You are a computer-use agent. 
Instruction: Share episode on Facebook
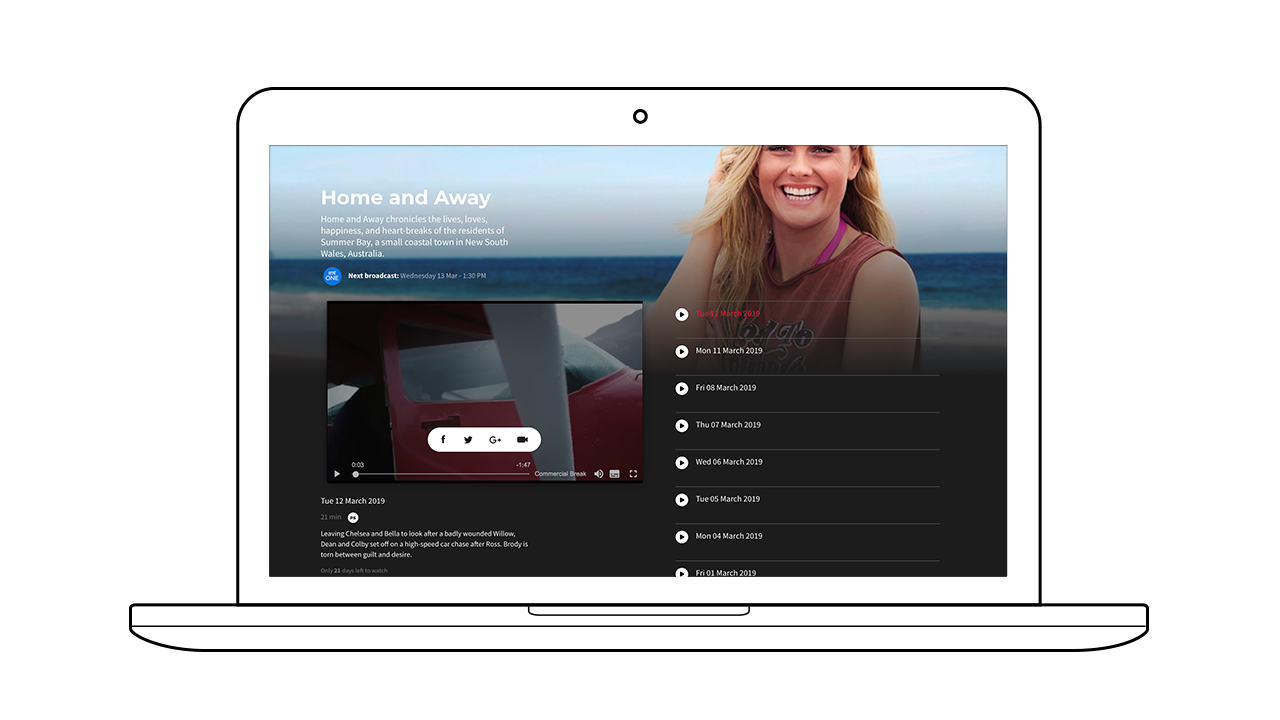(443, 440)
